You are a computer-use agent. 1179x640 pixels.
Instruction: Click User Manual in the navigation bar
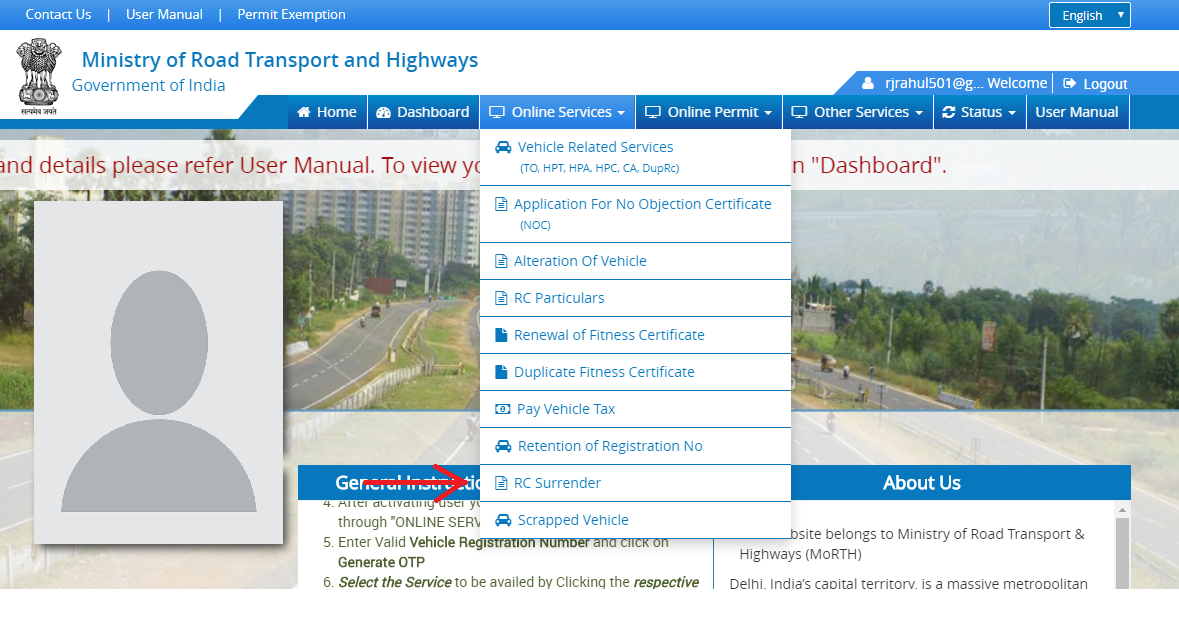(x=1077, y=112)
